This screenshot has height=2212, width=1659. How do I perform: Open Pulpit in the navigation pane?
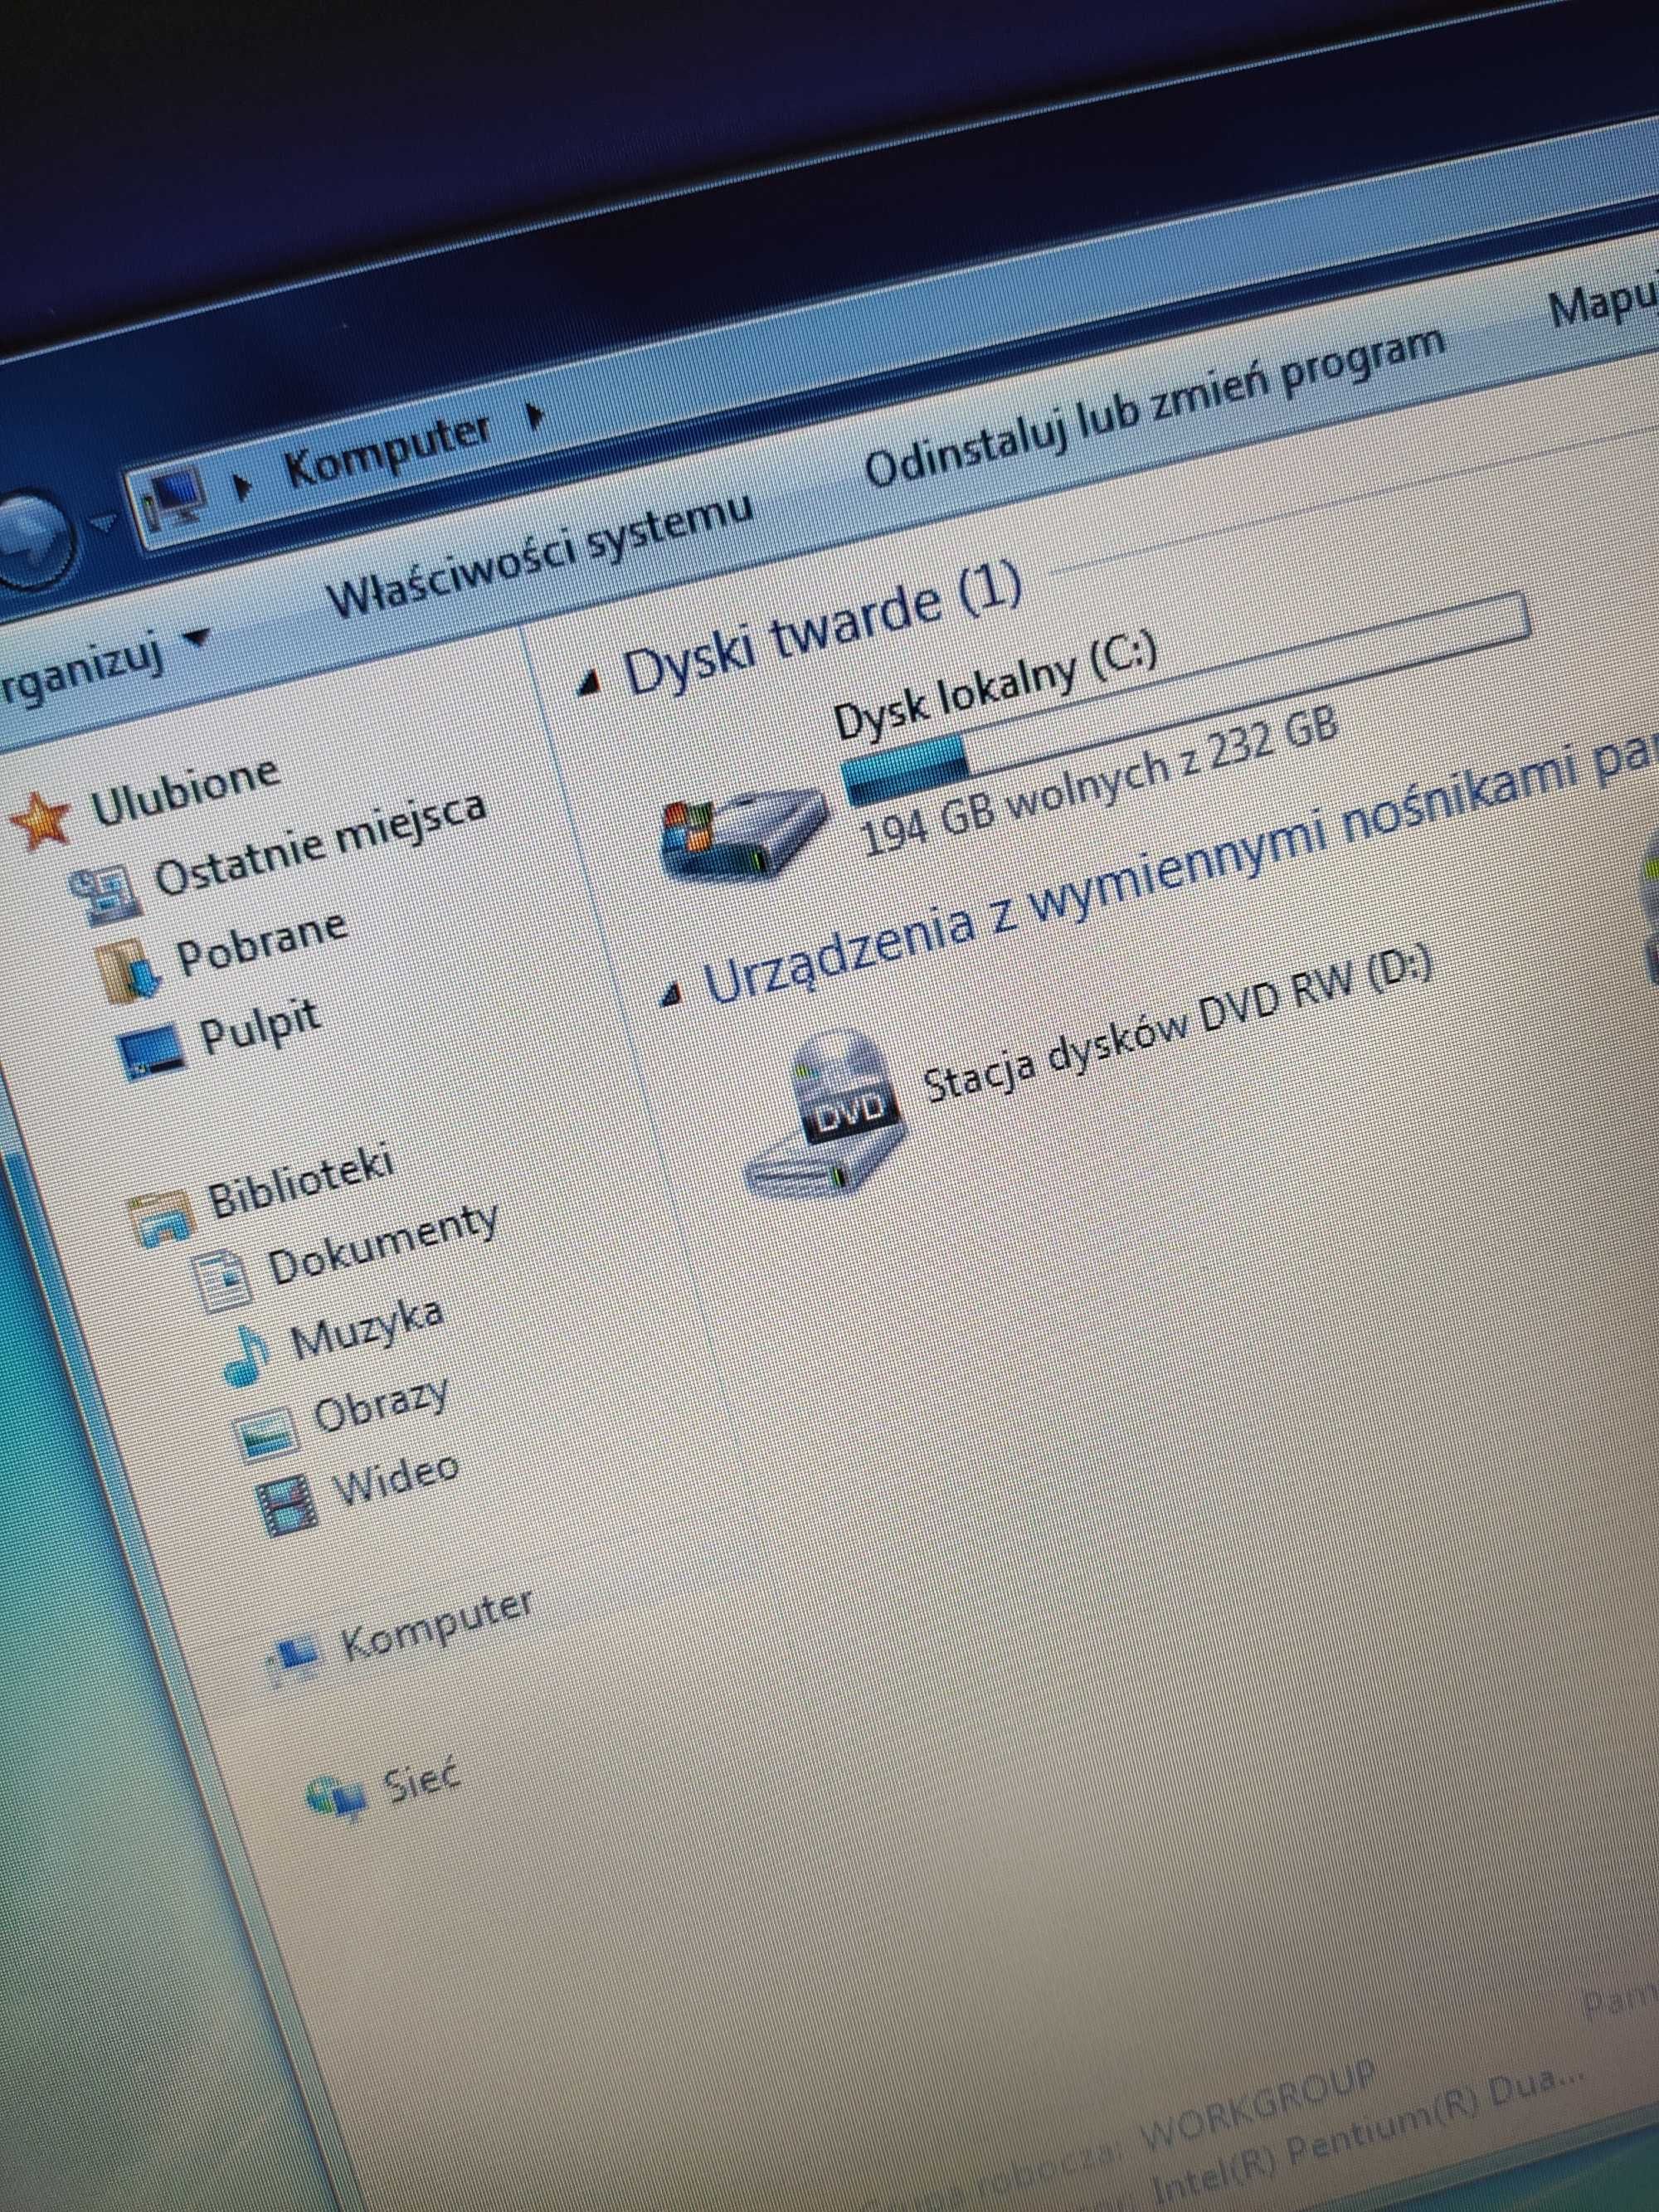pyautogui.click(x=261, y=1025)
